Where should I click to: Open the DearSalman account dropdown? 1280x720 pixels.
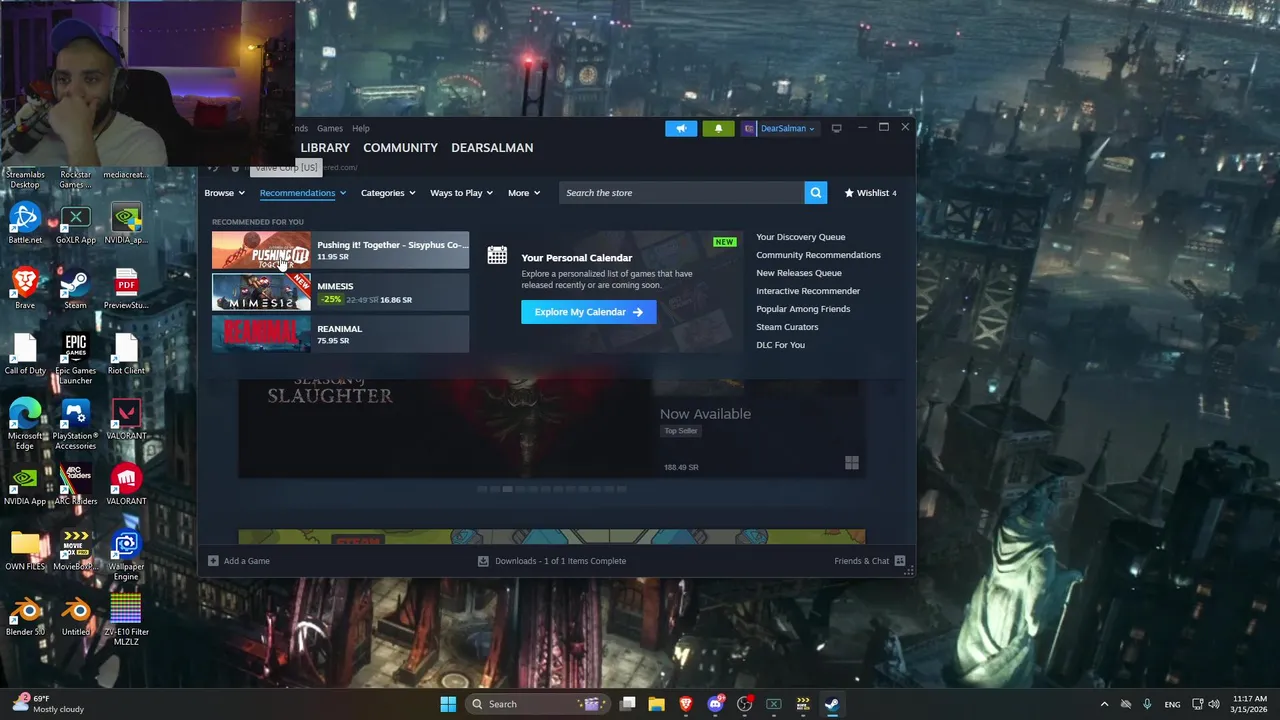click(x=779, y=128)
